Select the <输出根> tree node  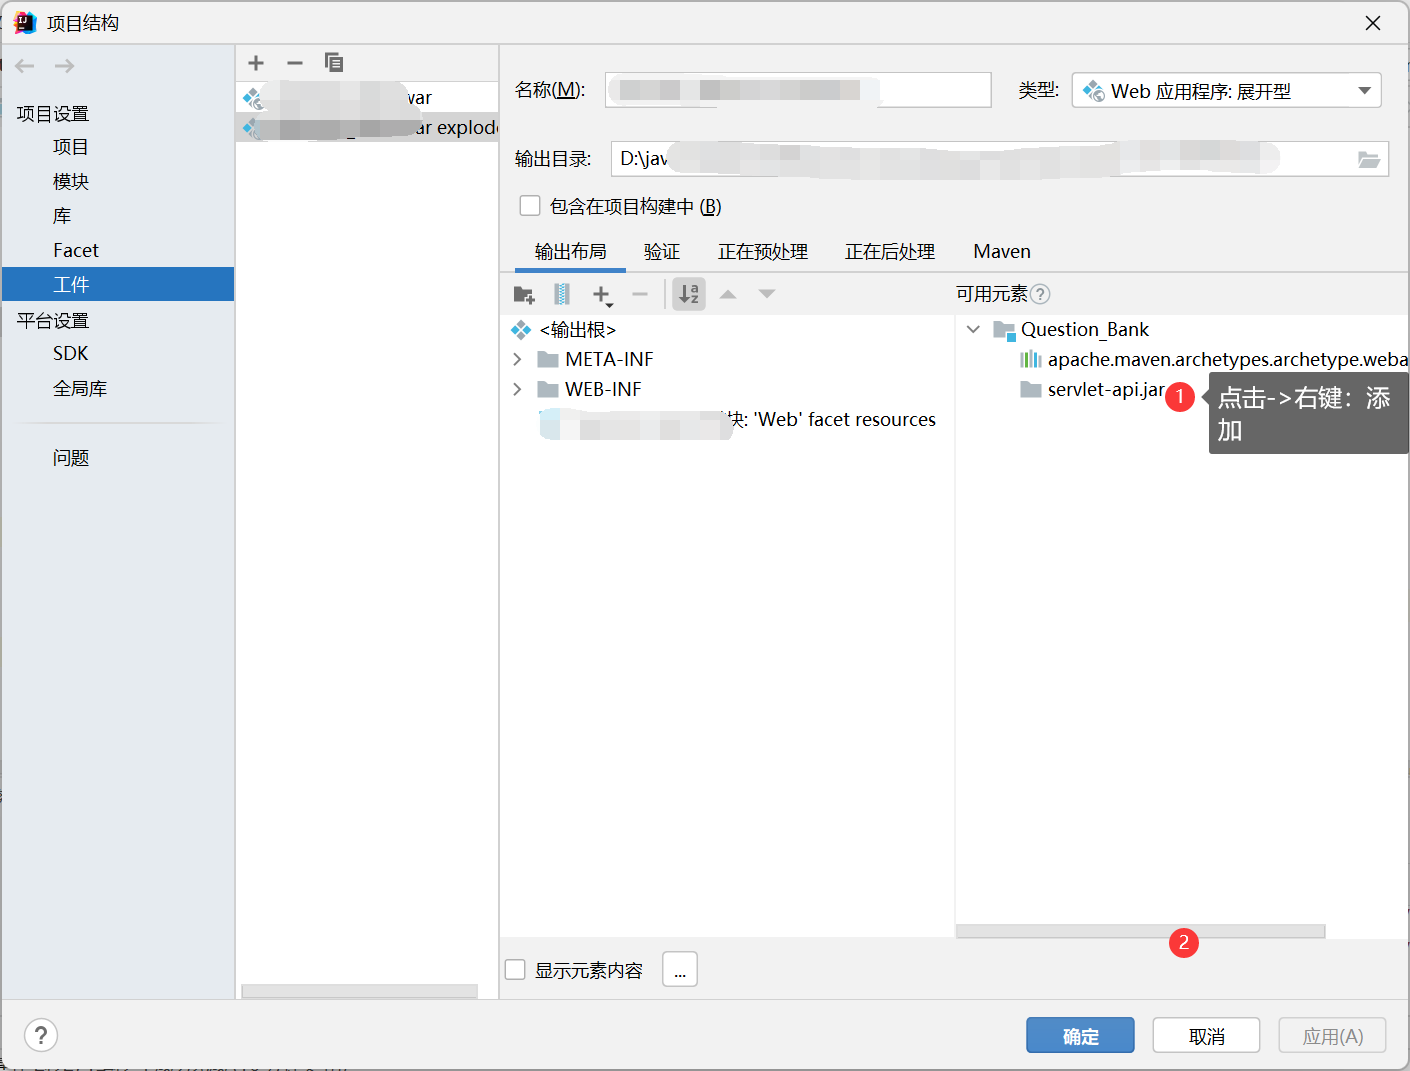[x=577, y=330]
